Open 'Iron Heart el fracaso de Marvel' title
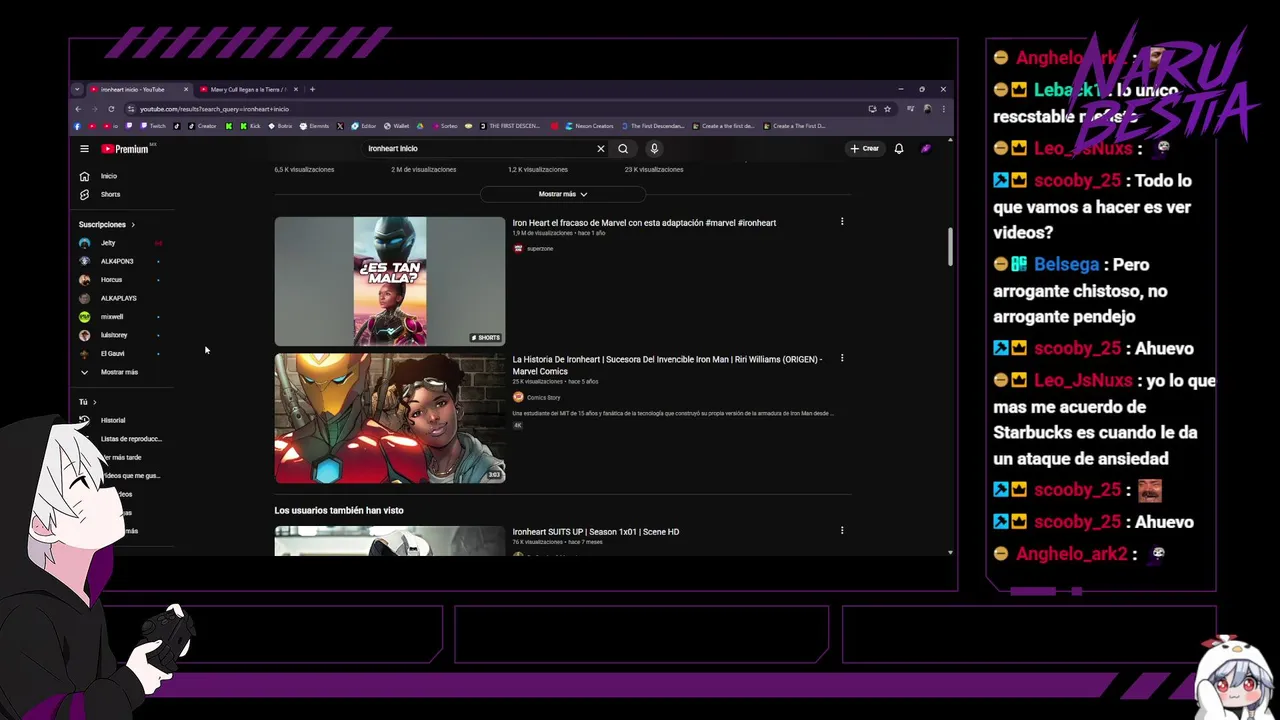The width and height of the screenshot is (1280, 720). click(644, 223)
